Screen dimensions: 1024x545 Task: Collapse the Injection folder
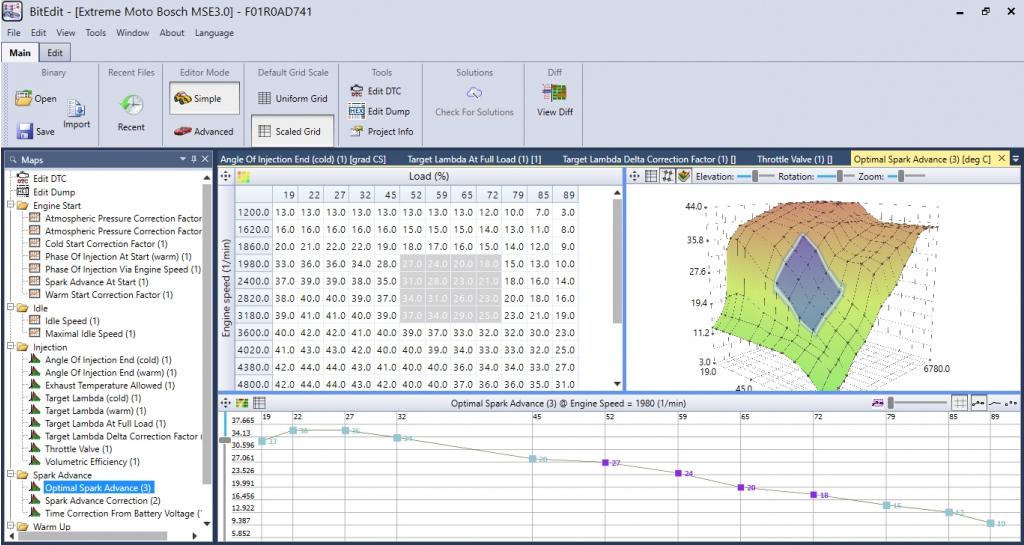point(10,347)
